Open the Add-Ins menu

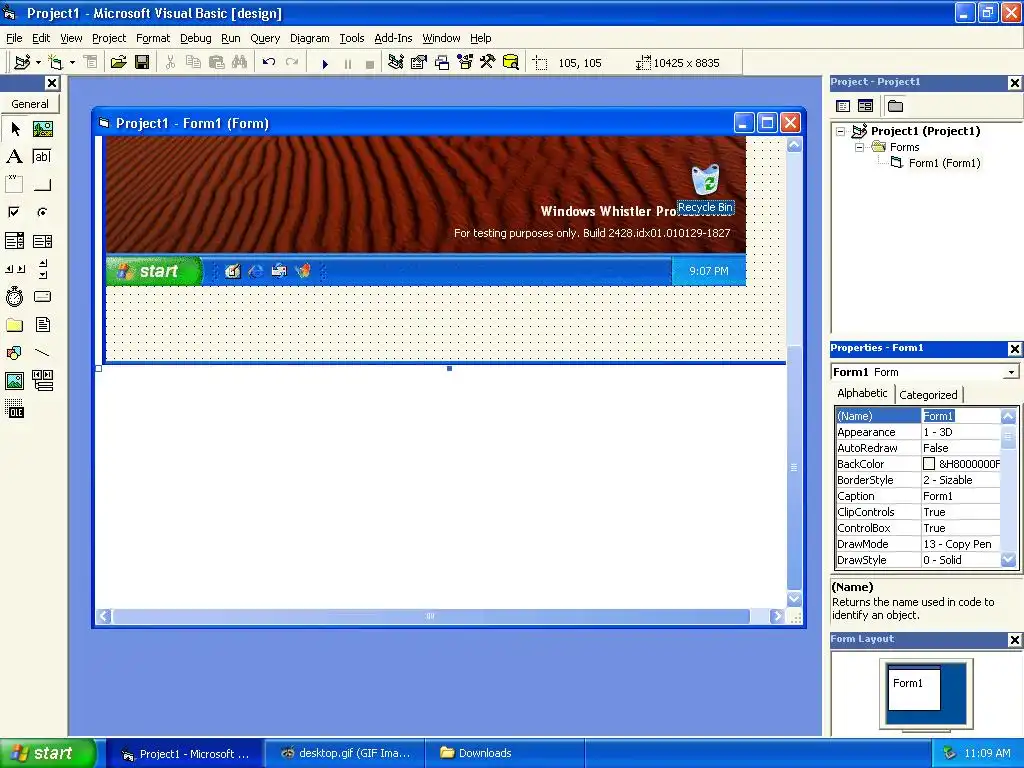point(393,38)
